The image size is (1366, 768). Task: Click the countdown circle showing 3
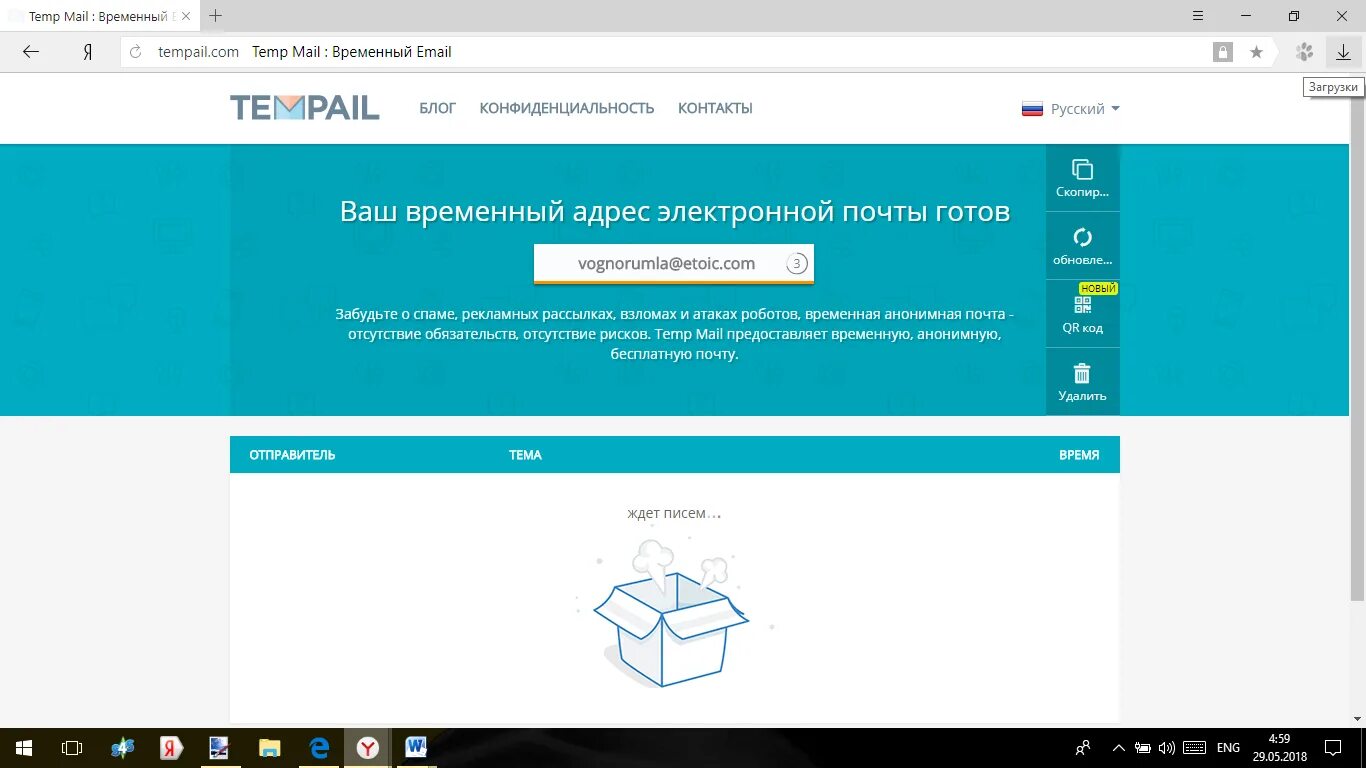[796, 264]
